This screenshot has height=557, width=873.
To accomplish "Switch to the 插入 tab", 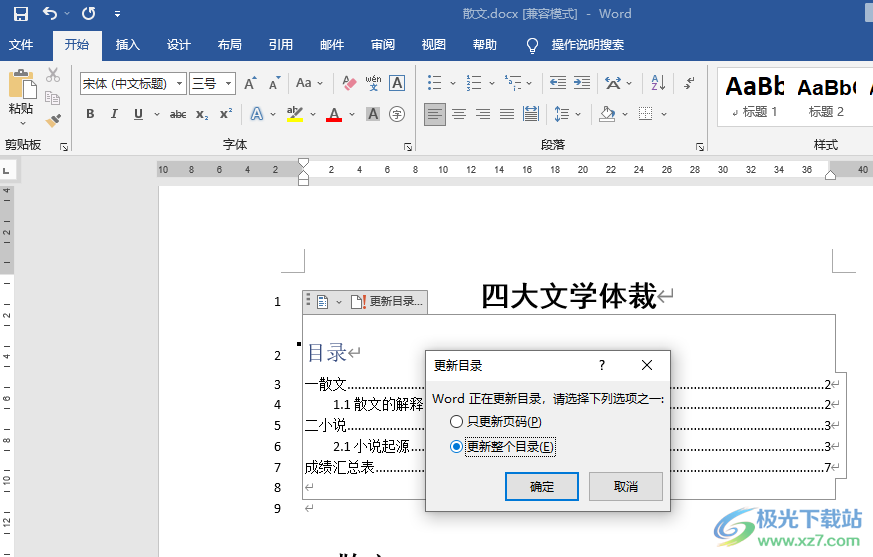I will [x=127, y=45].
